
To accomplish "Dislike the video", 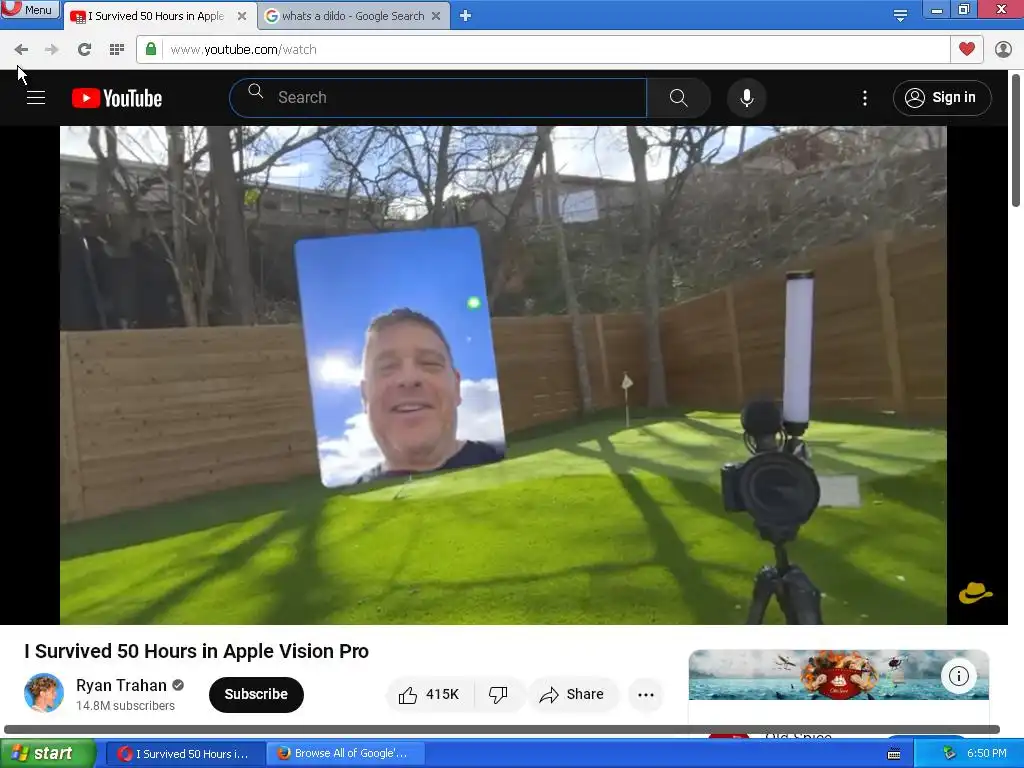I will point(498,695).
